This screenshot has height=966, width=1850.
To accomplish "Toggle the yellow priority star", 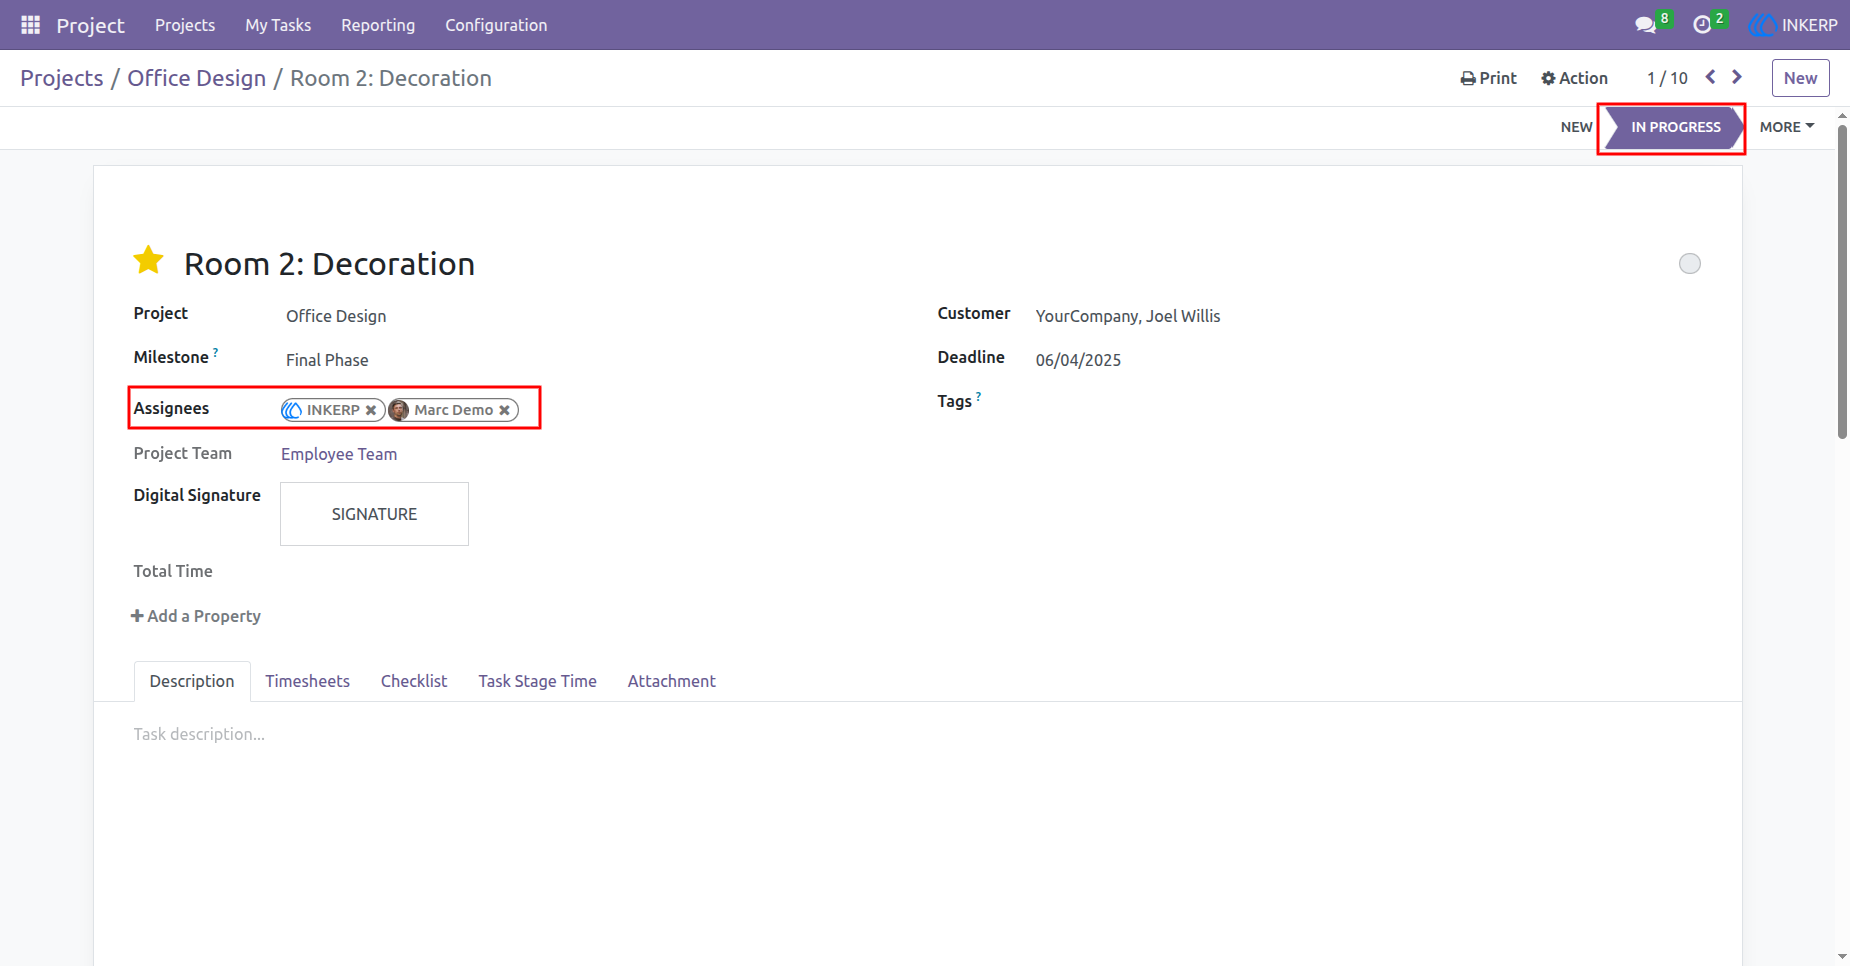I will pos(149,261).
